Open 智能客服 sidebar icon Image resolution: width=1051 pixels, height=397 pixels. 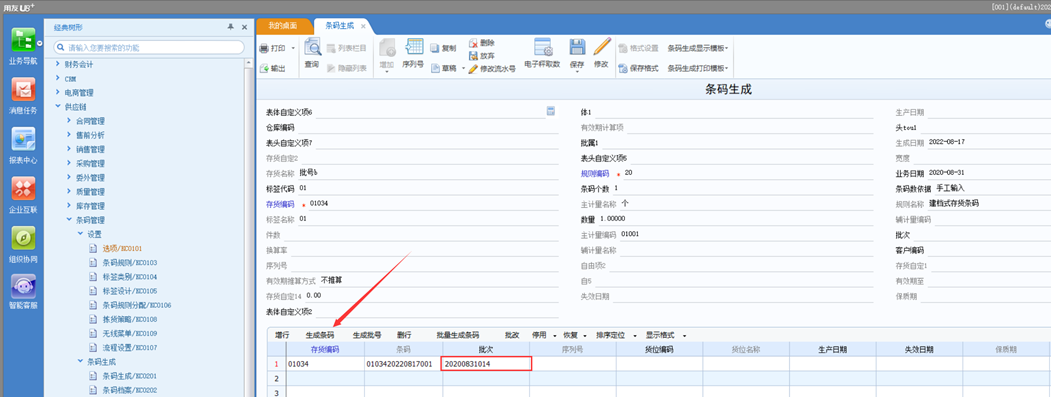23,292
